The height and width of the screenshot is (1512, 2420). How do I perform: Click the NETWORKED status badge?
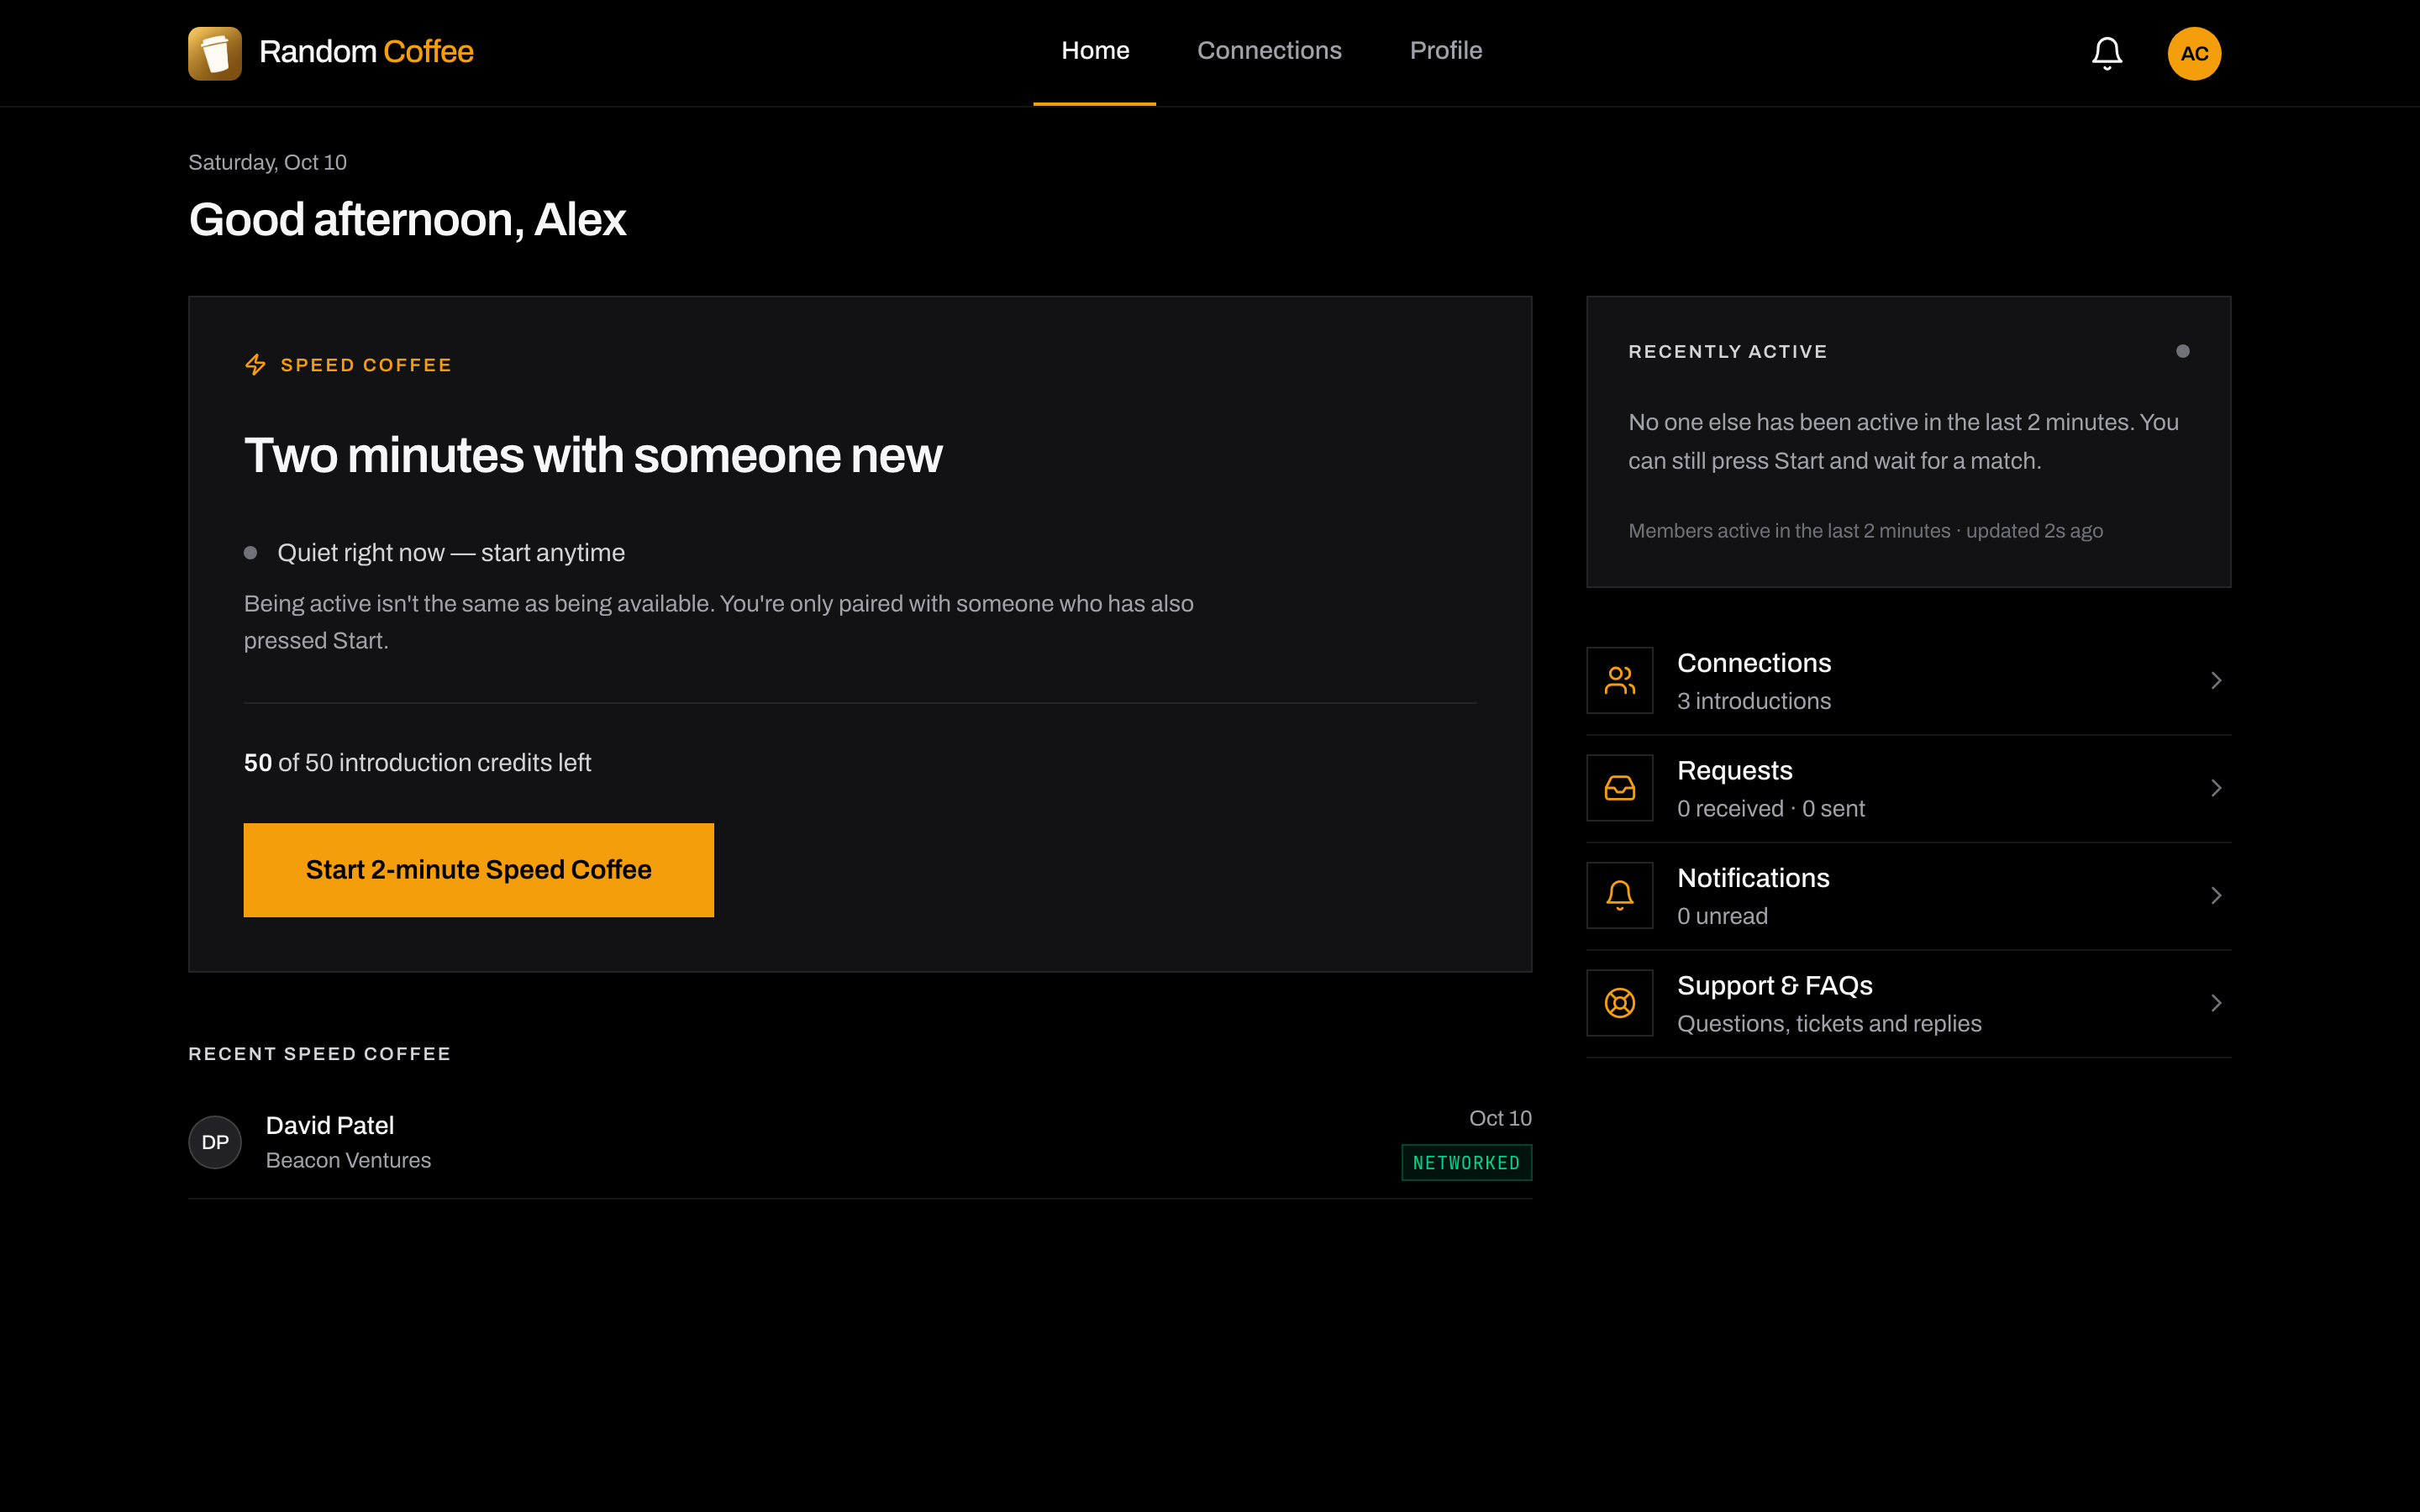pos(1466,1163)
